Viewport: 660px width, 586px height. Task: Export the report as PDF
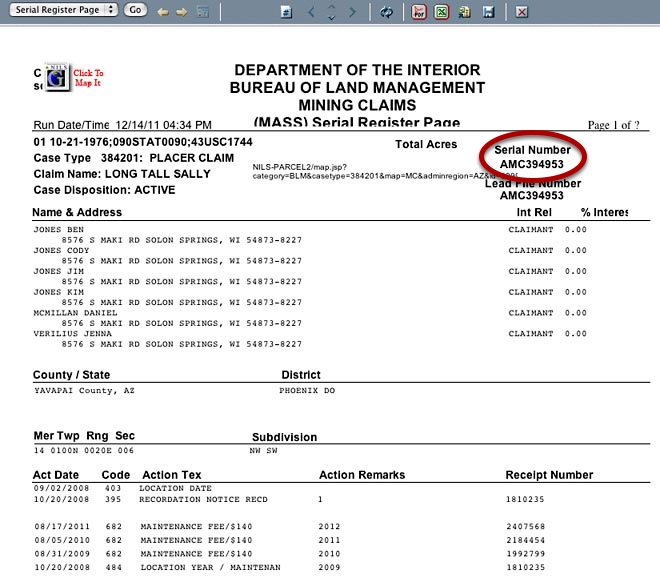click(x=419, y=12)
